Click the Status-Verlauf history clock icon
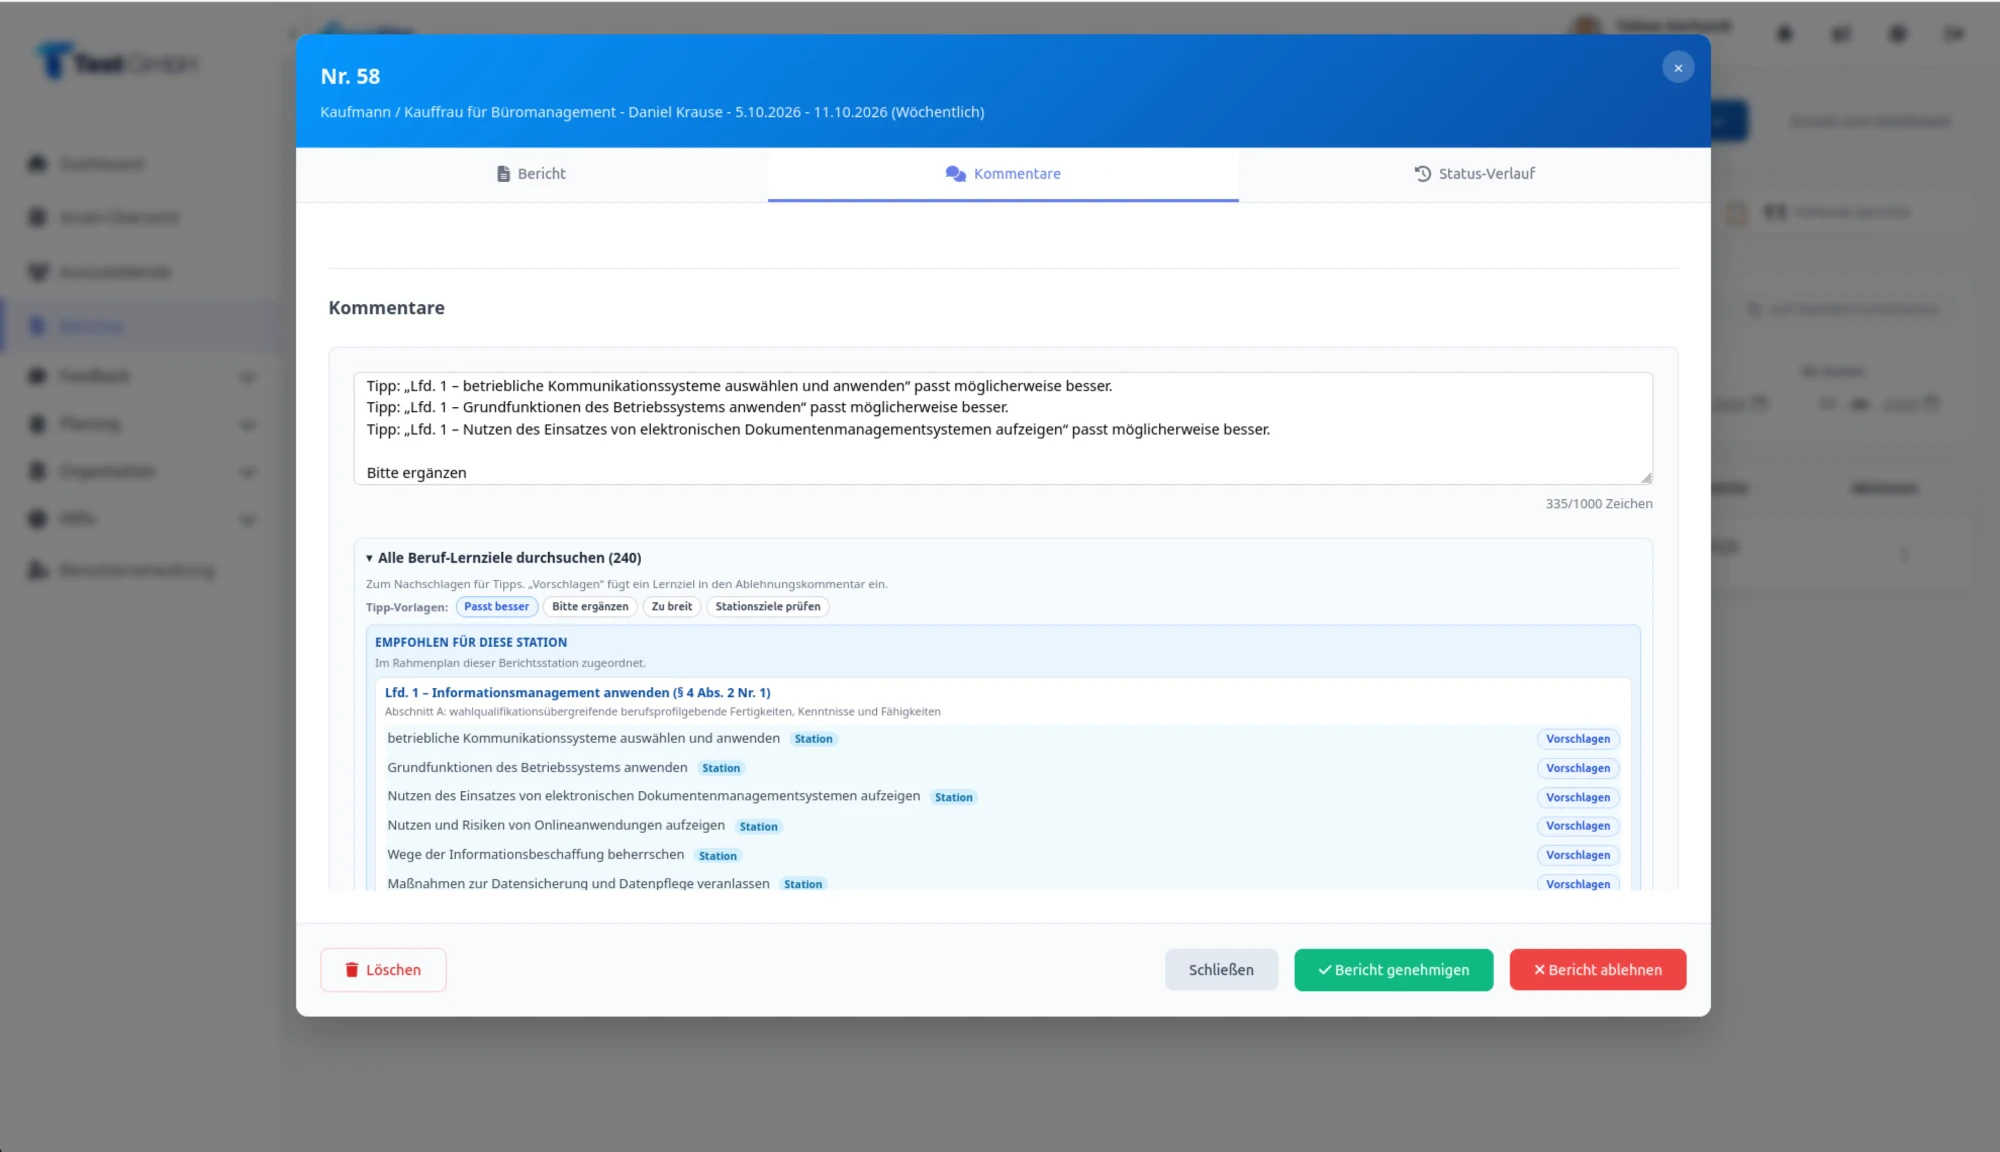 [1422, 174]
